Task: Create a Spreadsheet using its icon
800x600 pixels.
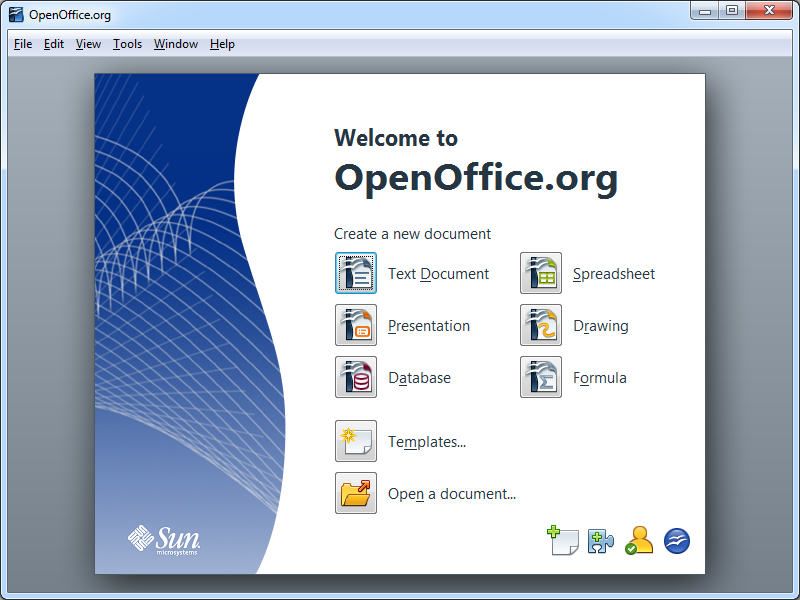Action: [x=541, y=273]
